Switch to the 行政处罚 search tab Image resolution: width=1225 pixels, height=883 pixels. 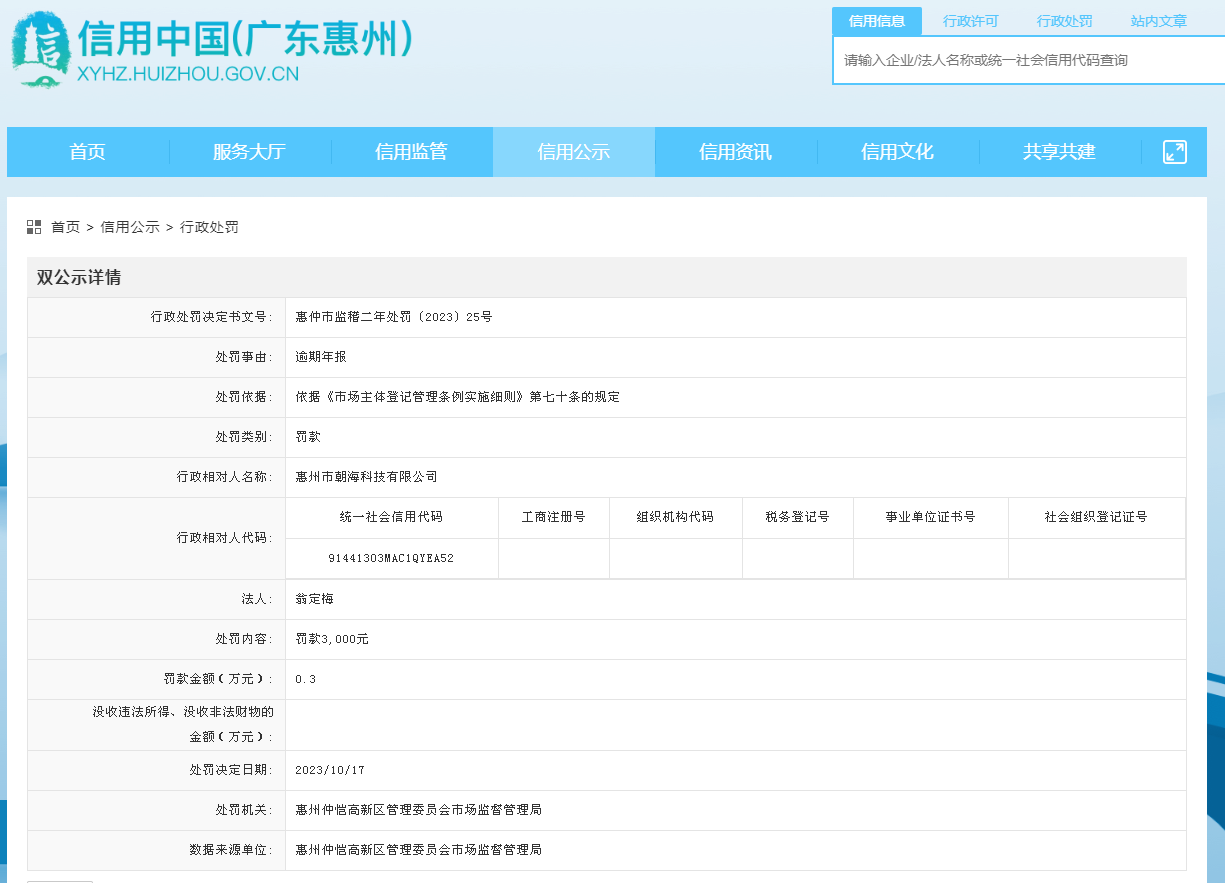pyautogui.click(x=1065, y=21)
